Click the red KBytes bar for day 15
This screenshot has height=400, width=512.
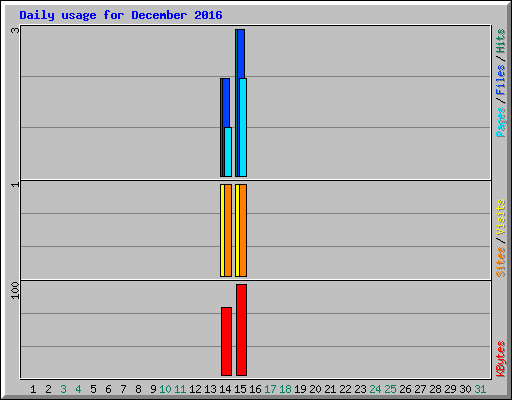pos(241,330)
